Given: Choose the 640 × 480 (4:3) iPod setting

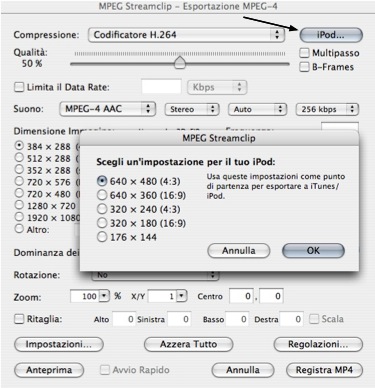Looking at the screenshot, I should tap(102, 181).
